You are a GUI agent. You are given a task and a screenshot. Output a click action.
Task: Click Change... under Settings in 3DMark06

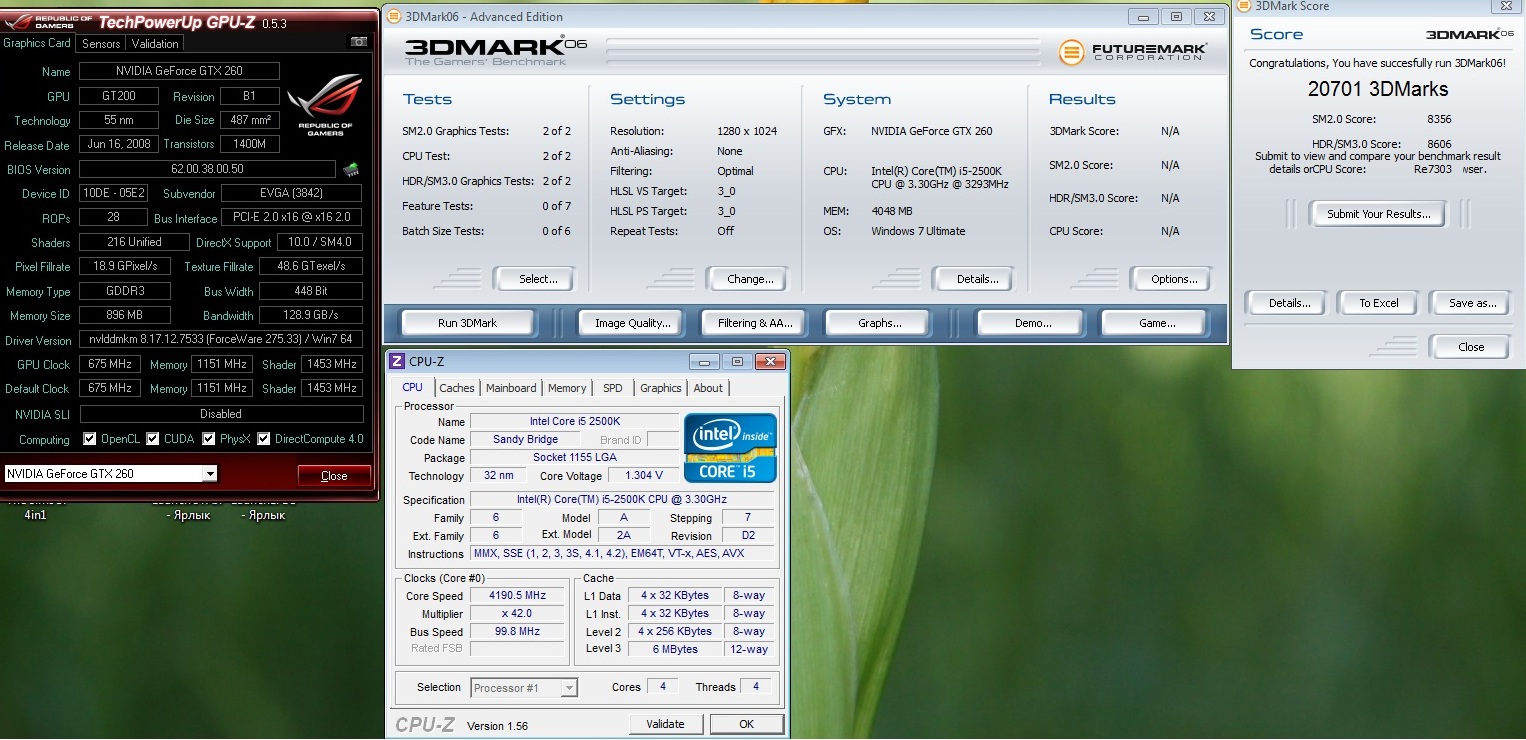[750, 279]
